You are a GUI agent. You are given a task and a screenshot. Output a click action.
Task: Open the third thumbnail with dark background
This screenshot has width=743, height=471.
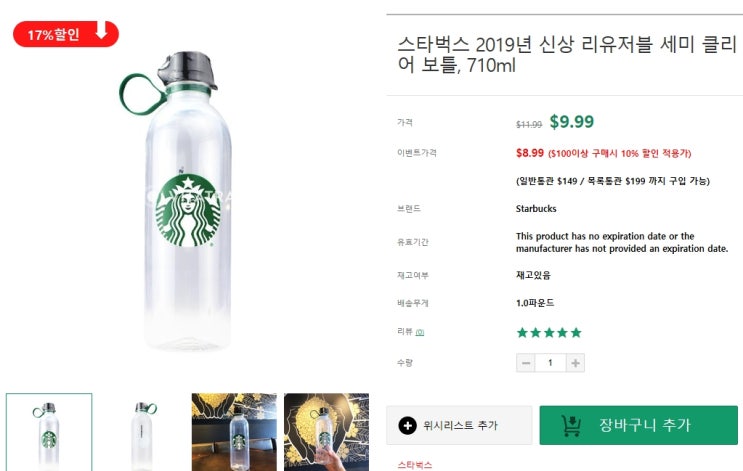[x=234, y=431]
